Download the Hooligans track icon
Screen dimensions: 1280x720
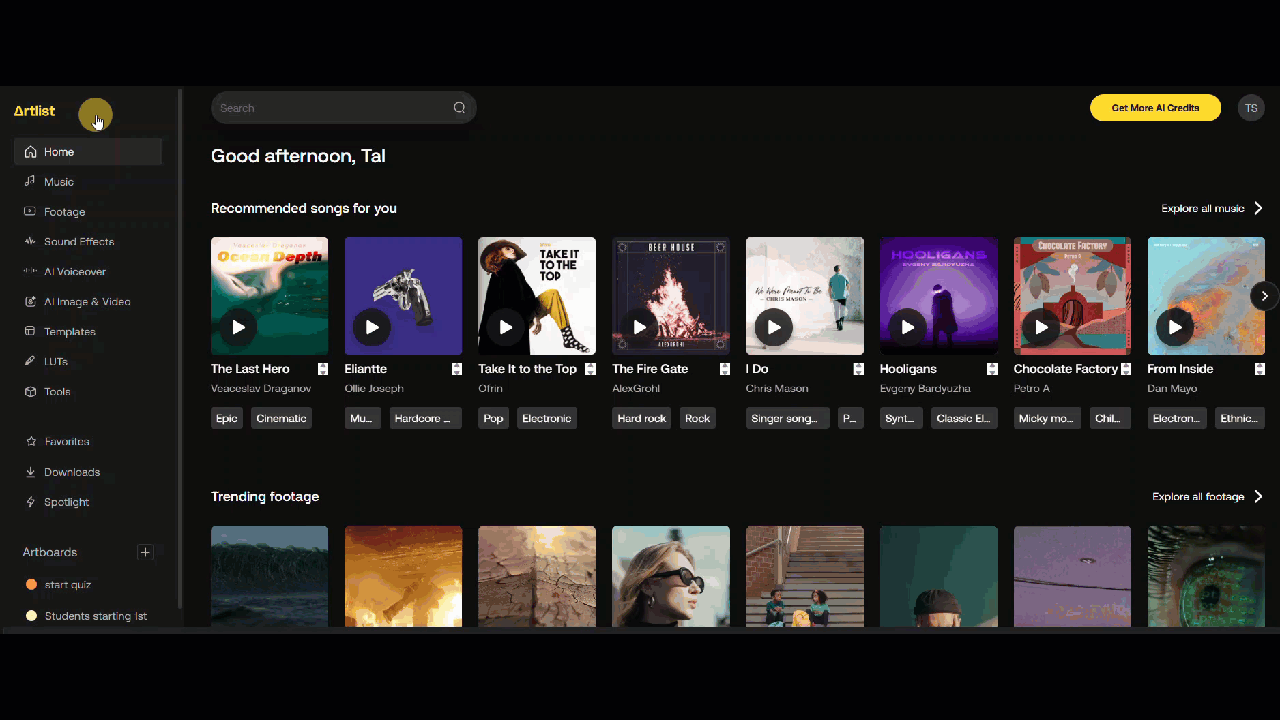pos(992,369)
